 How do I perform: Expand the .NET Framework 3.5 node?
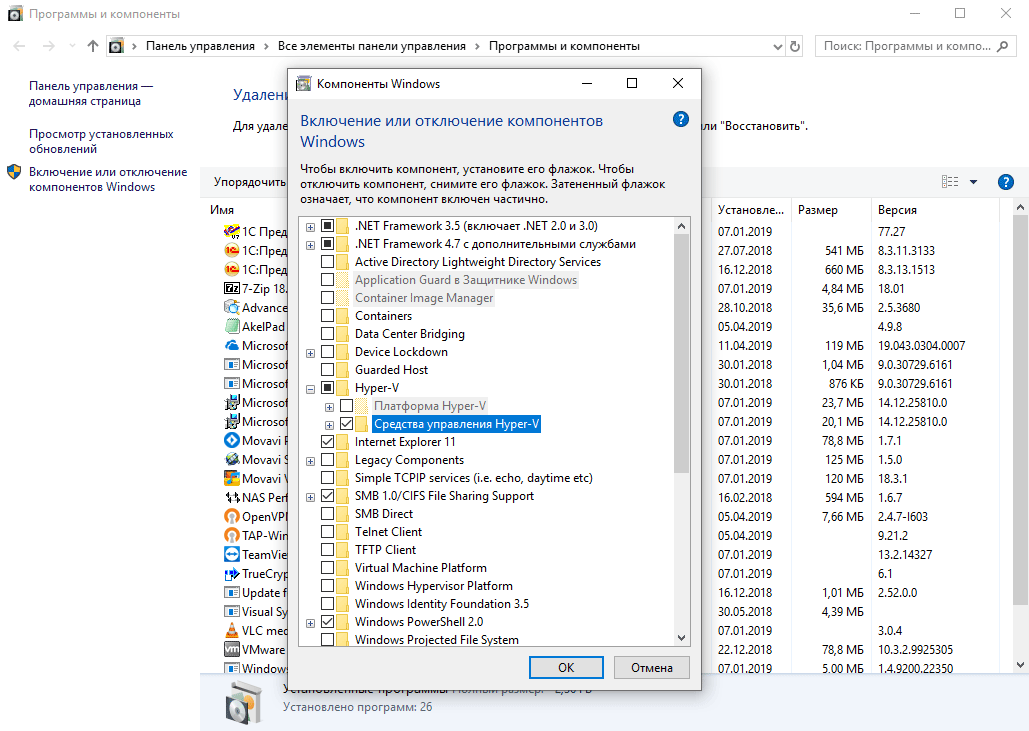tap(311, 226)
